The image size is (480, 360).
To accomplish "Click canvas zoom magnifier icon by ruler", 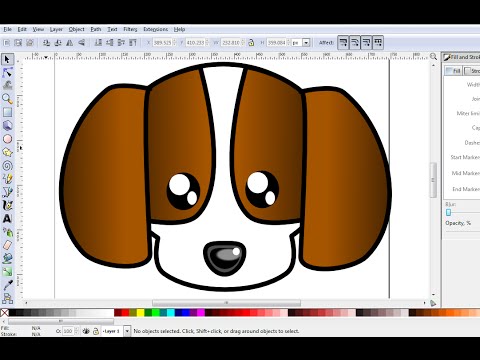I will tap(433, 57).
